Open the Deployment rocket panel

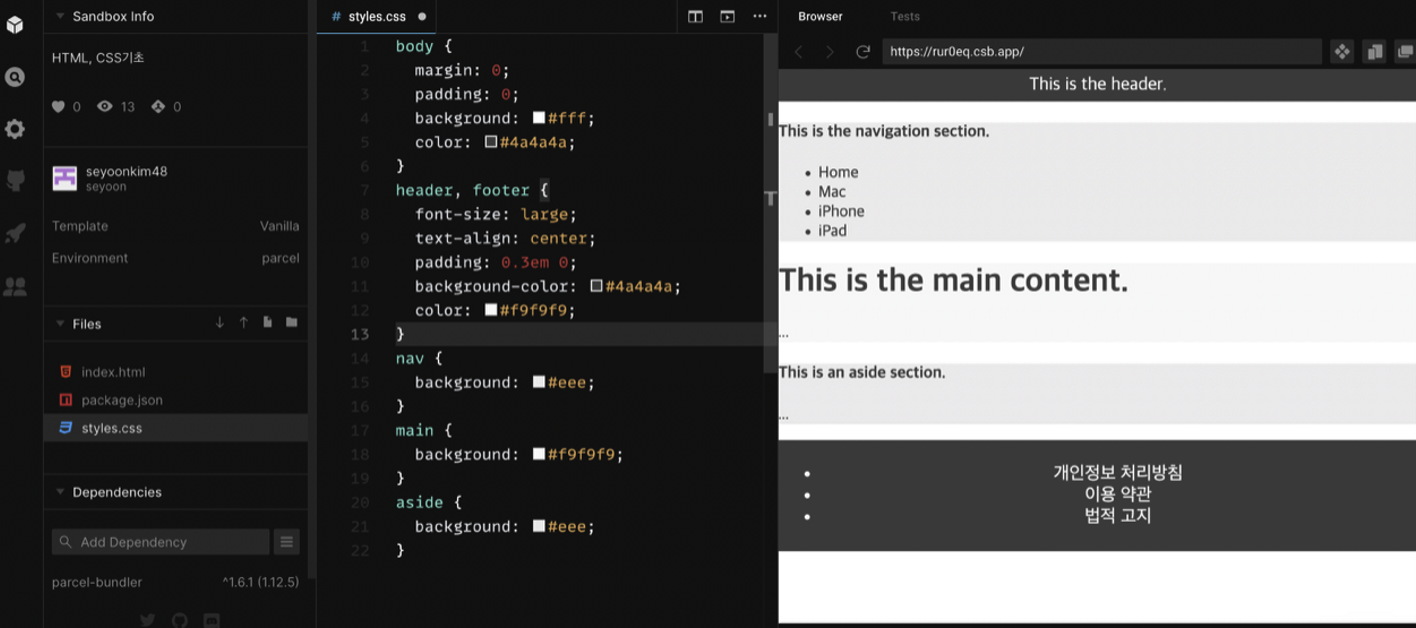coord(15,233)
